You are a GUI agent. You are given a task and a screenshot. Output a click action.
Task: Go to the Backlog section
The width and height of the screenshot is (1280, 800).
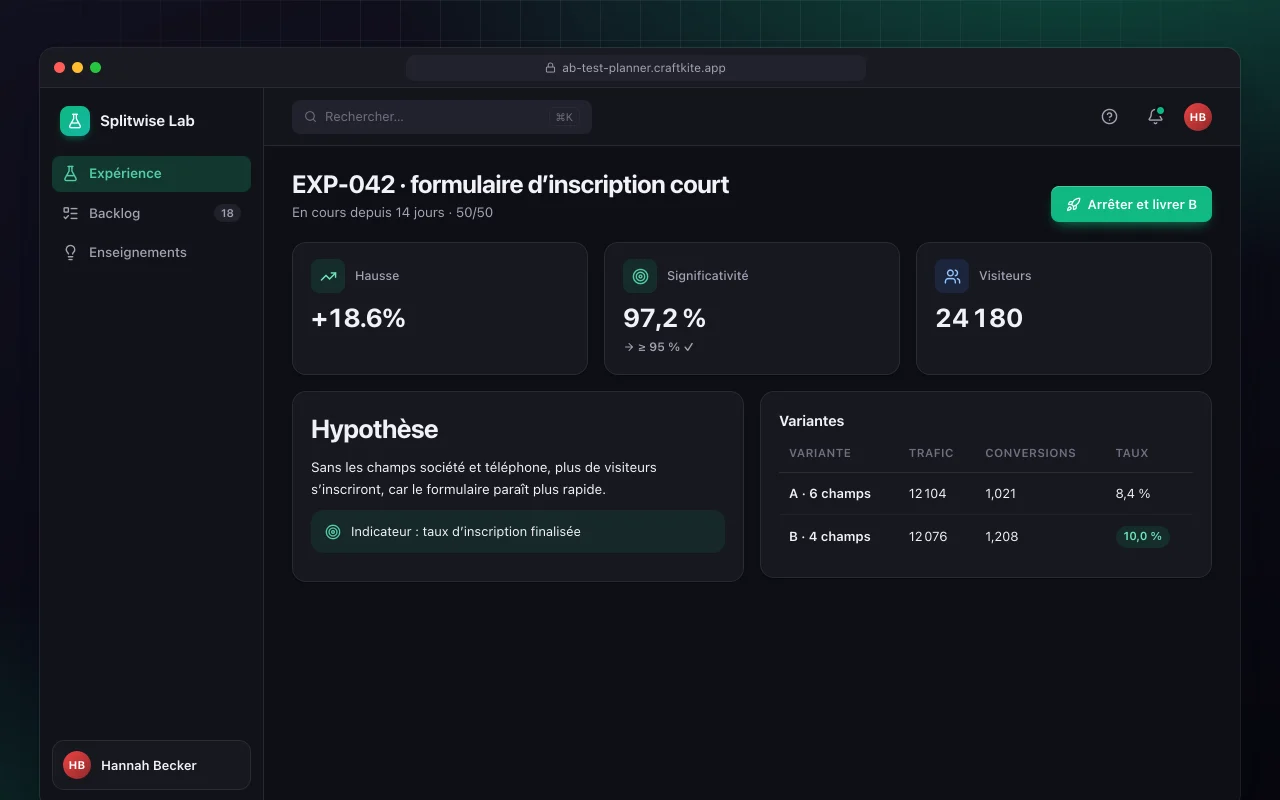pyautogui.click(x=151, y=213)
